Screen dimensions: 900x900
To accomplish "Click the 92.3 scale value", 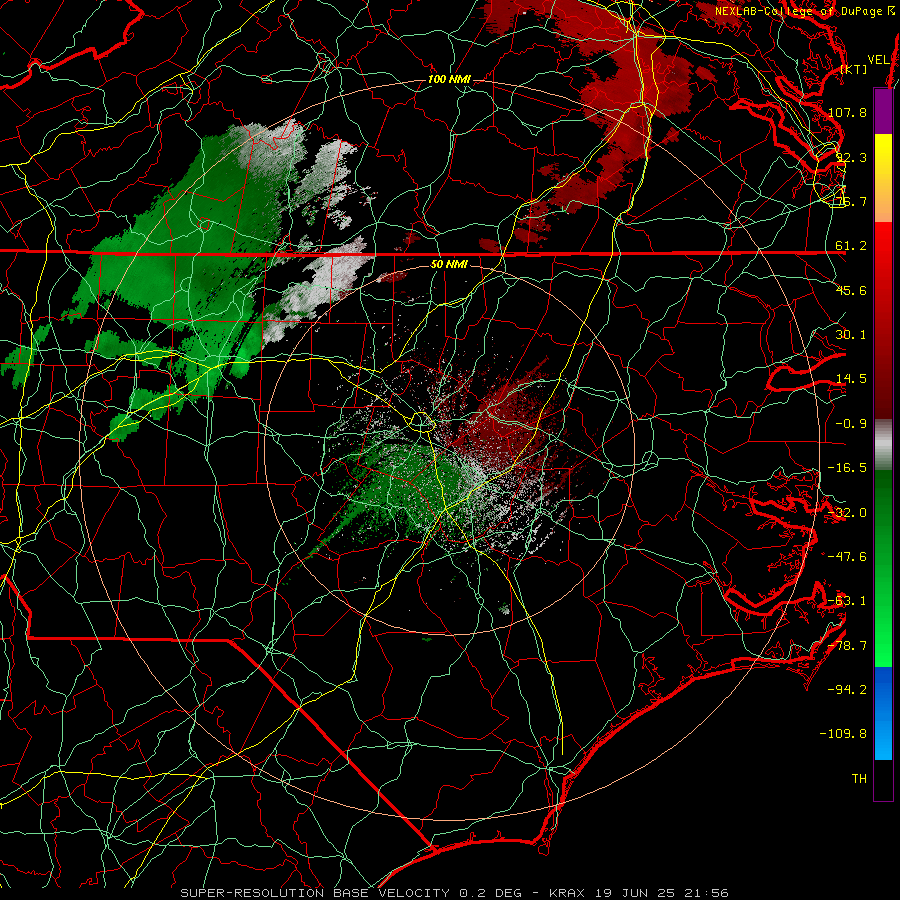I will click(851, 157).
